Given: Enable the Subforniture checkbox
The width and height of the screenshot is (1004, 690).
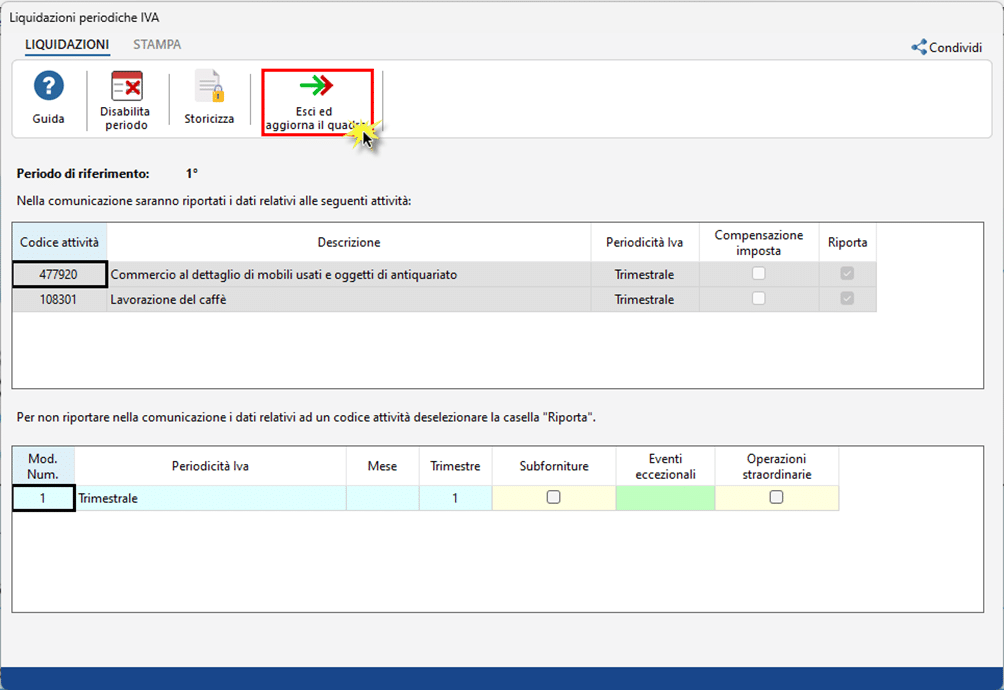Looking at the screenshot, I should 554,498.
